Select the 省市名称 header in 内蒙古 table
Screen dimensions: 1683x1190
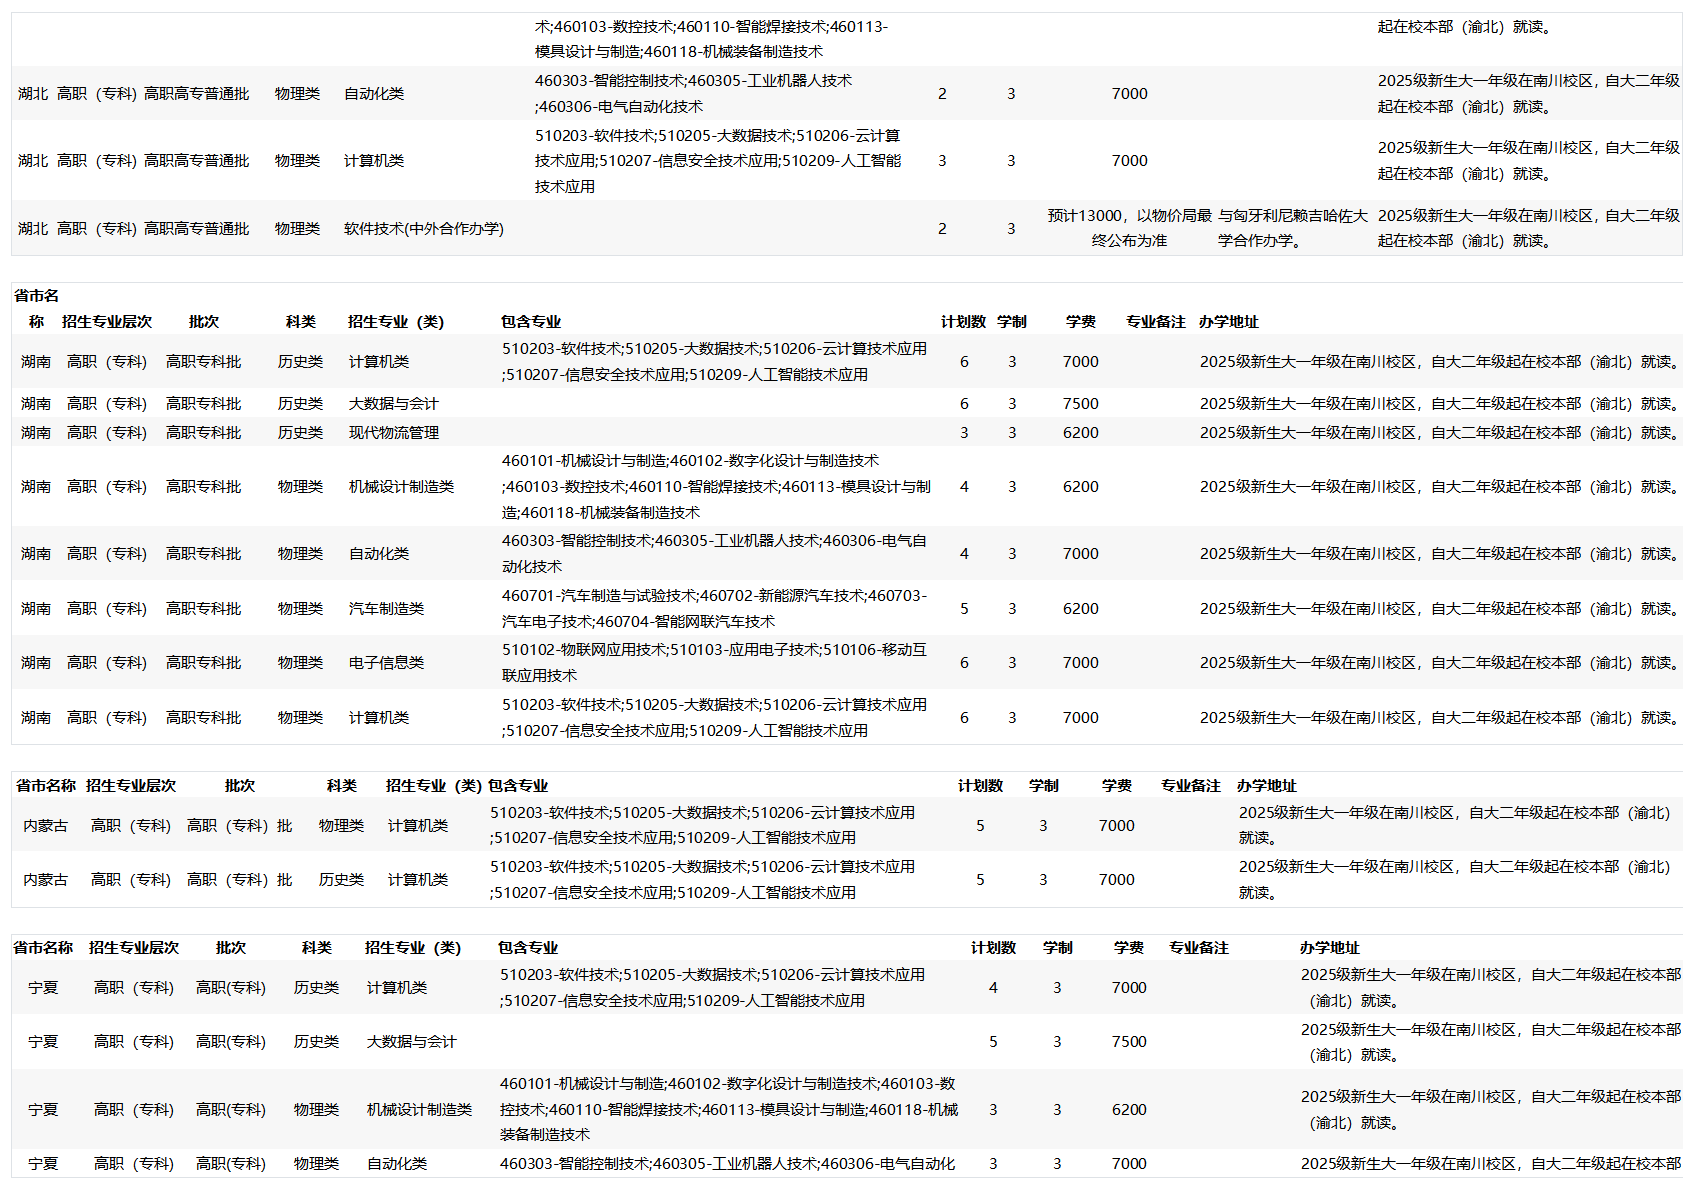click(46, 786)
